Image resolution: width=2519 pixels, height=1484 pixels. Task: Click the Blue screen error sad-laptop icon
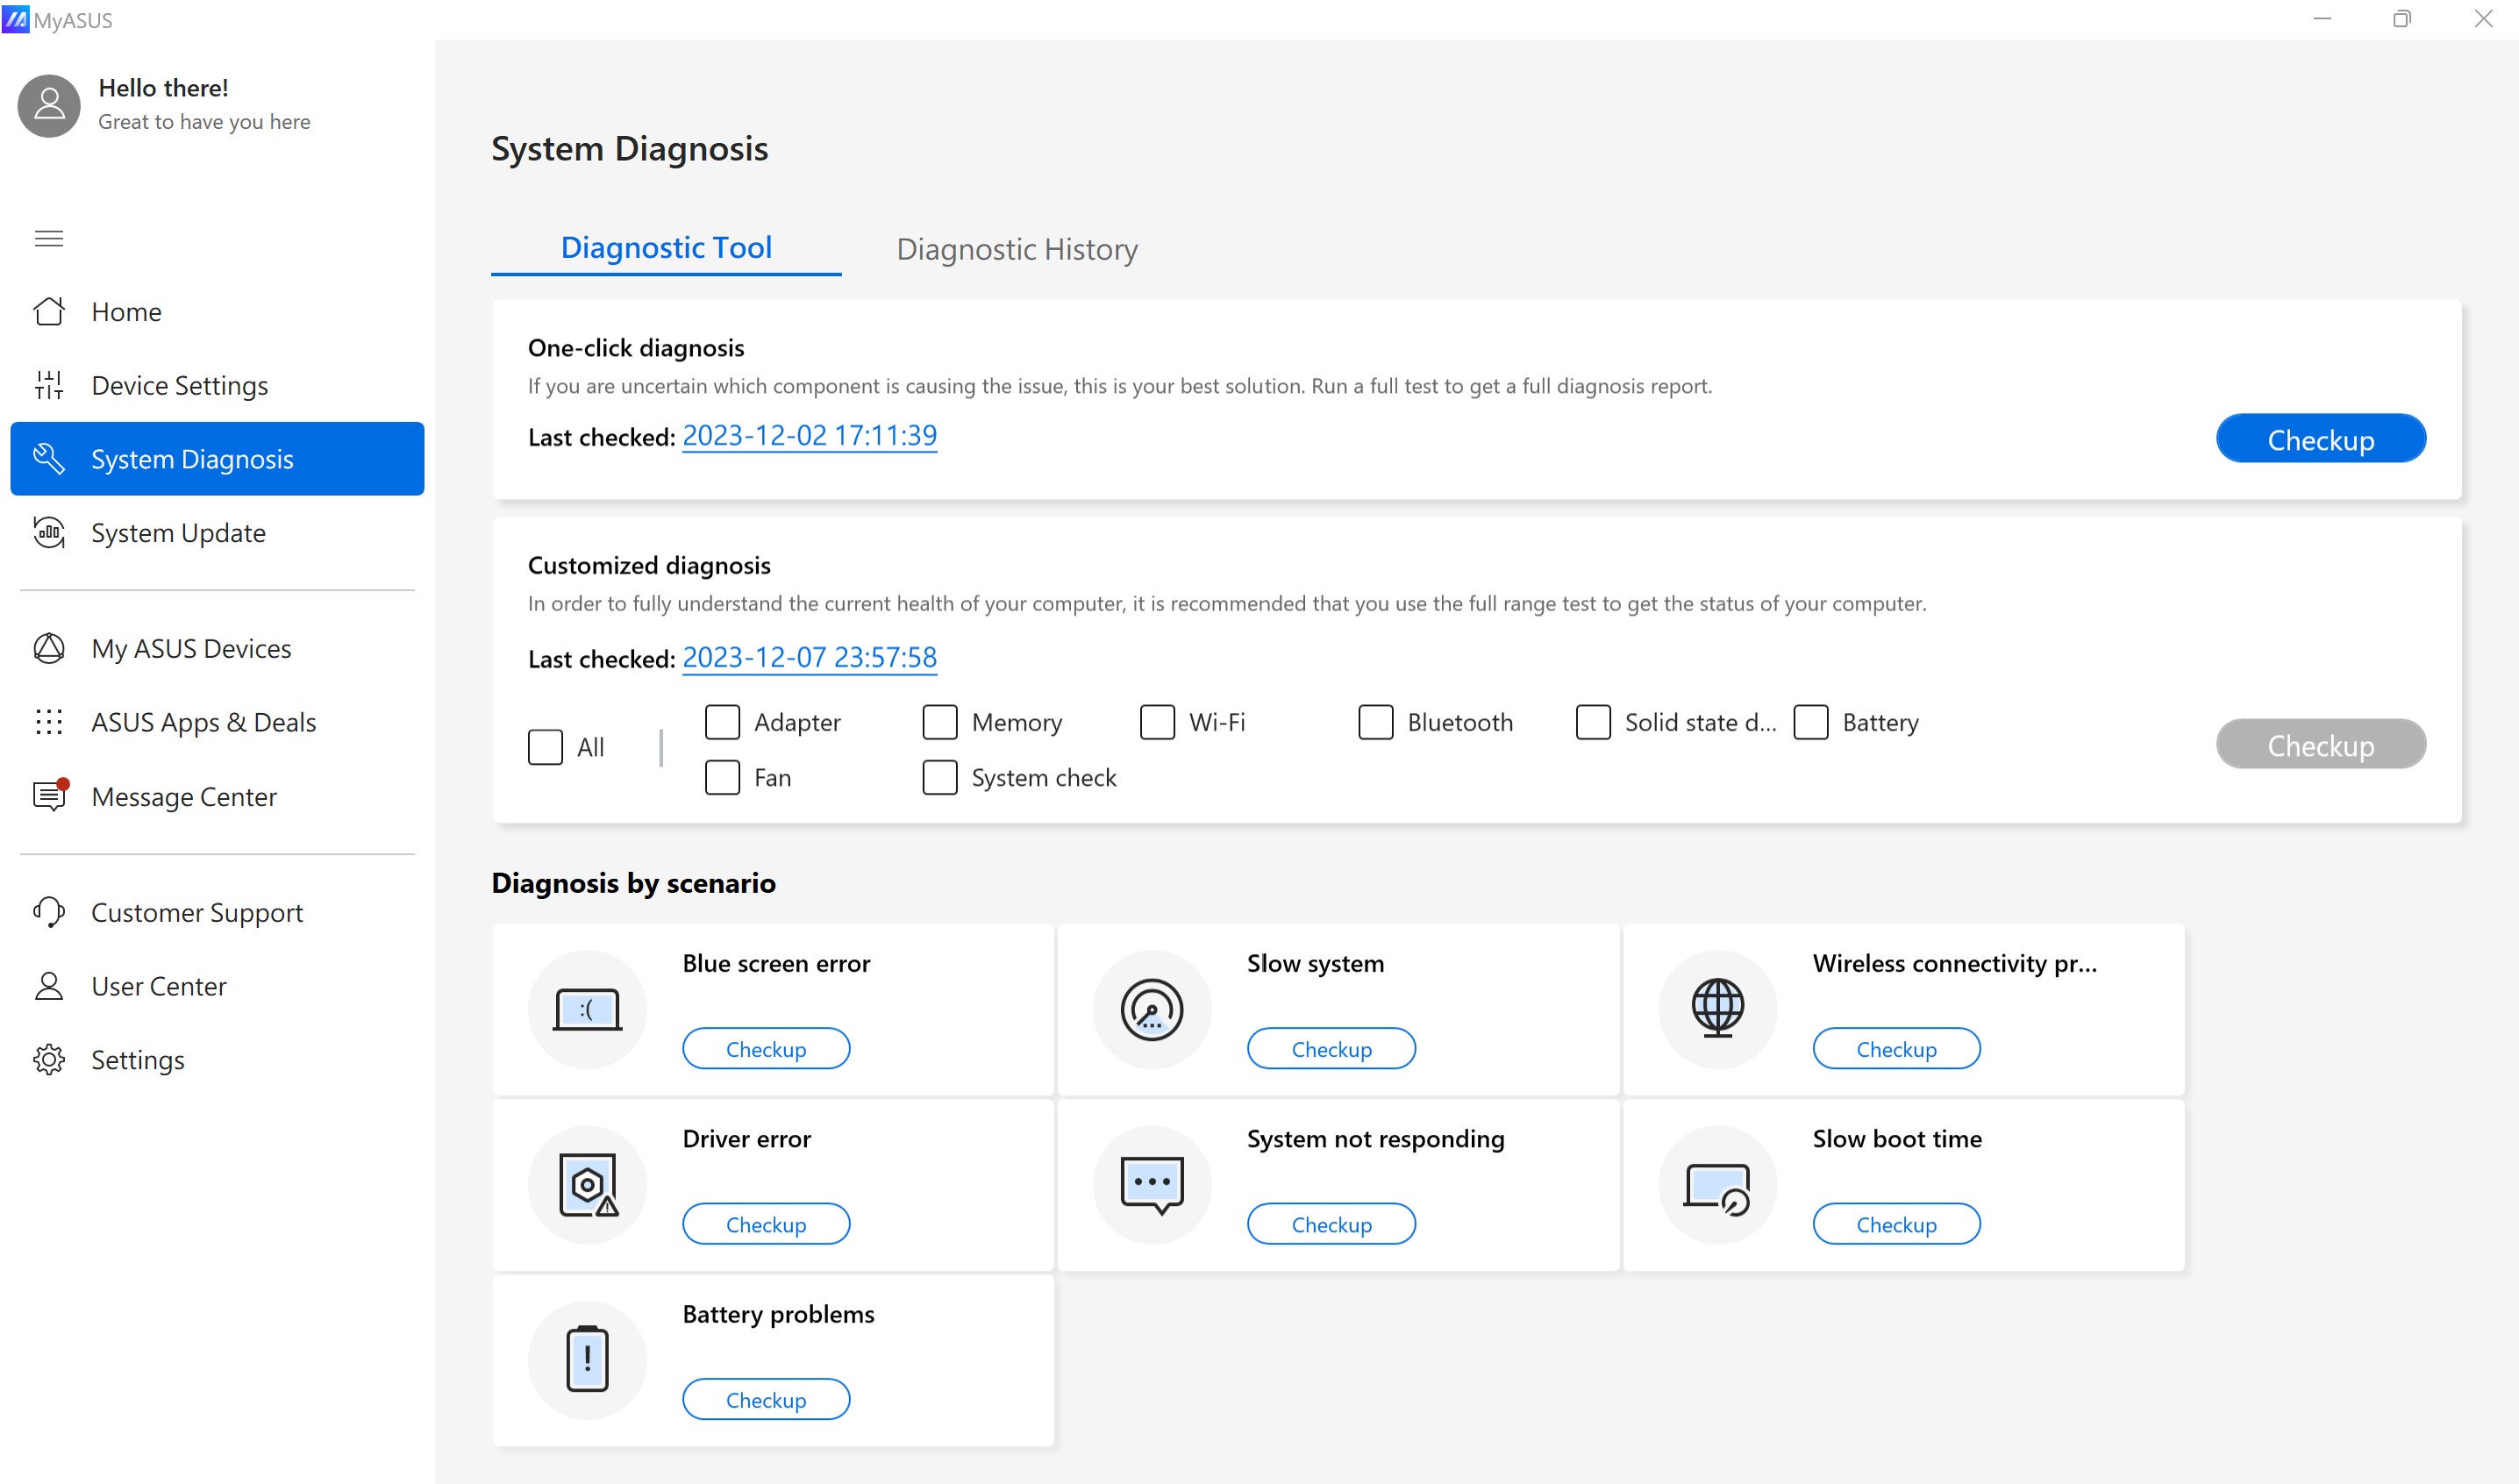(587, 1009)
